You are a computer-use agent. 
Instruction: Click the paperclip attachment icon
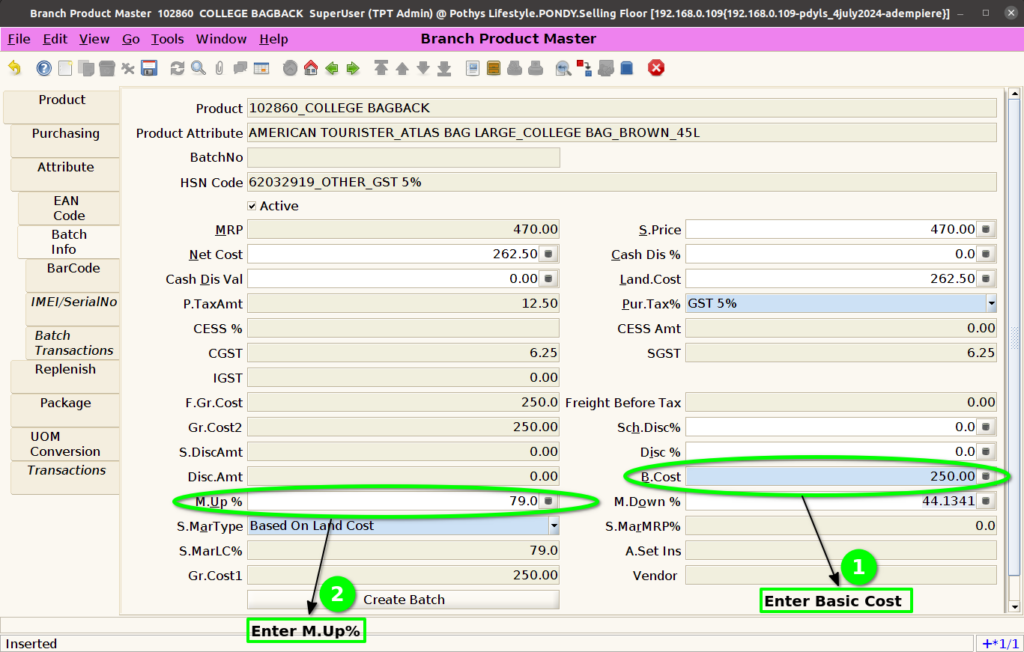point(219,68)
